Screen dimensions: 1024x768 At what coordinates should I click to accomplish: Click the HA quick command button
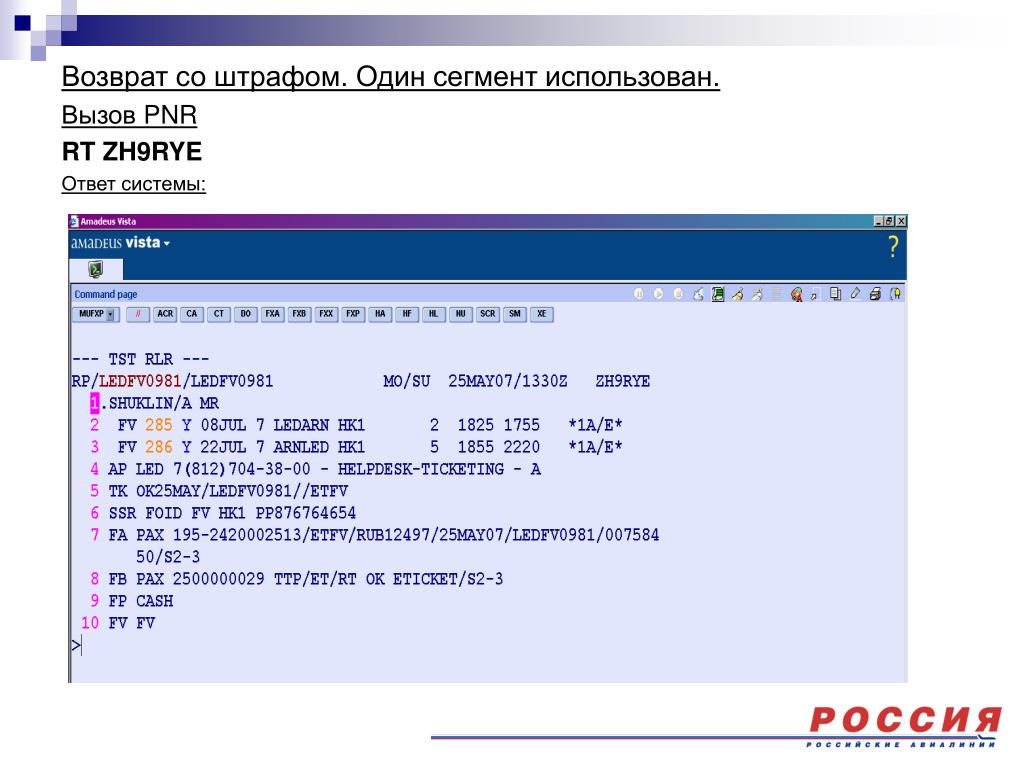[x=380, y=314]
